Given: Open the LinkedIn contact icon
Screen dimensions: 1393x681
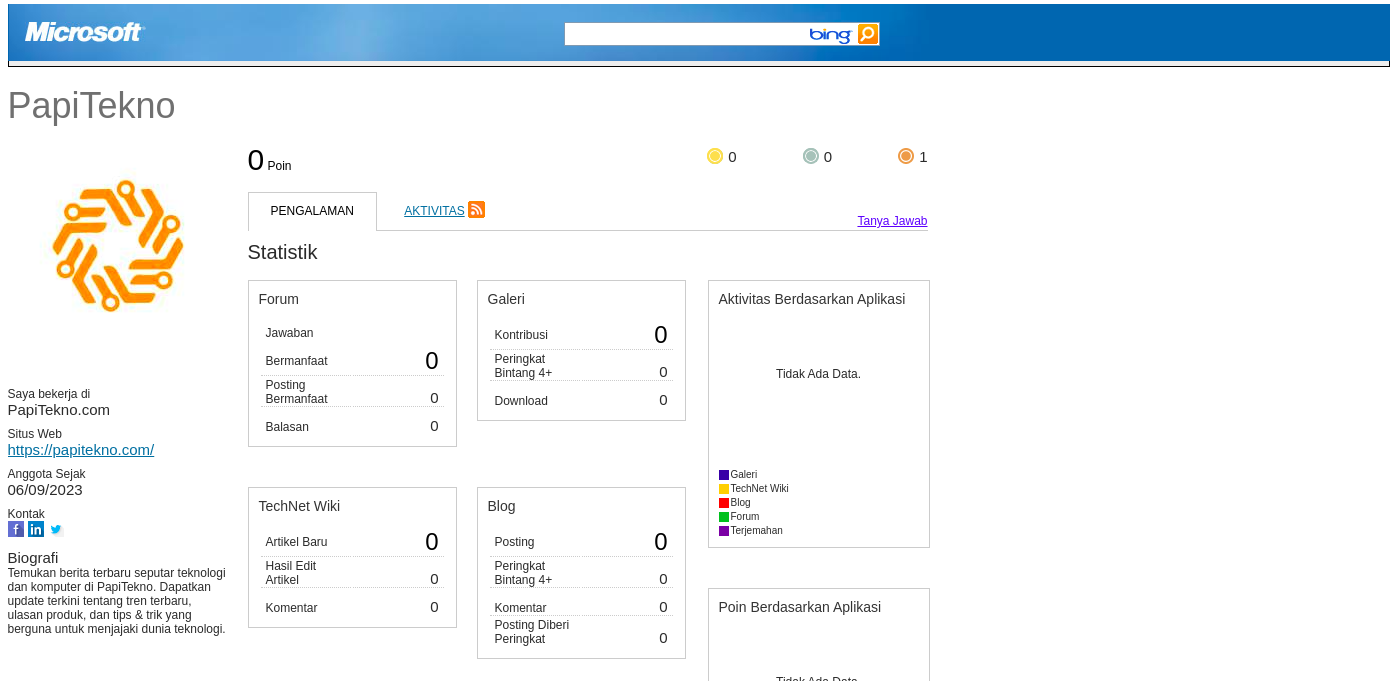Looking at the screenshot, I should (x=36, y=529).
